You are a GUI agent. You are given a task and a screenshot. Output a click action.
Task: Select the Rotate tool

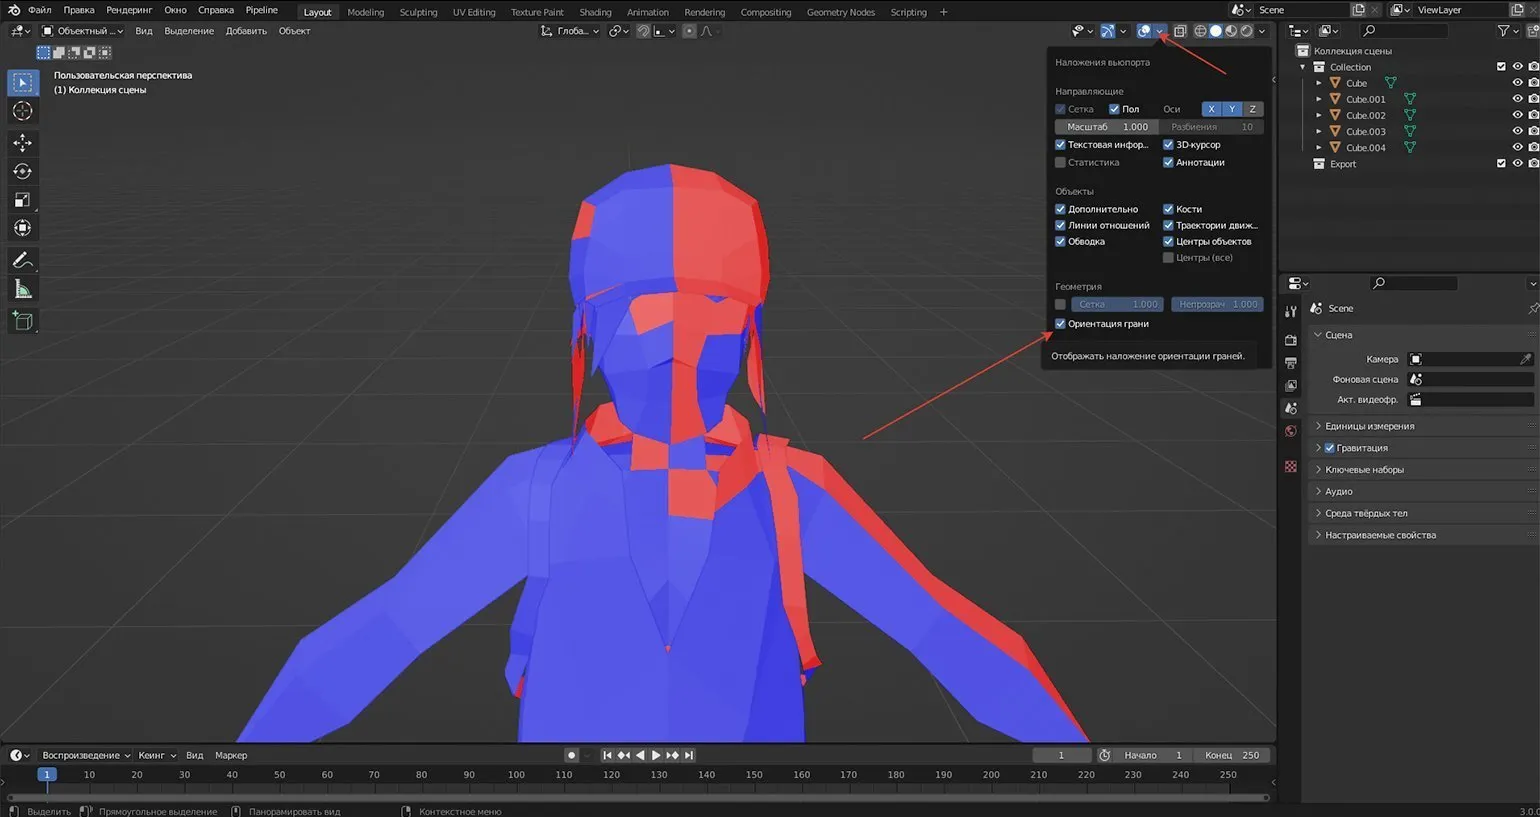[22, 171]
